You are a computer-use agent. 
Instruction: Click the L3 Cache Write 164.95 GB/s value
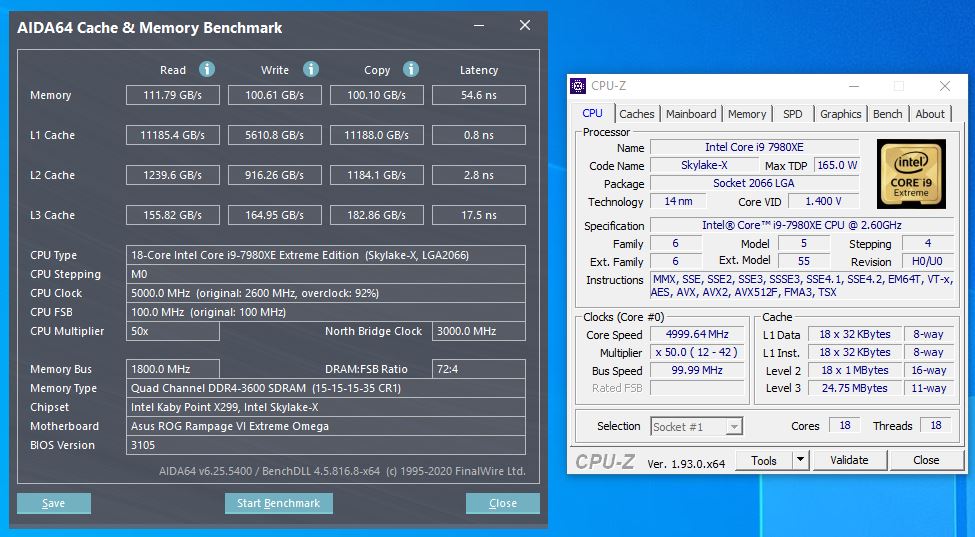point(275,215)
